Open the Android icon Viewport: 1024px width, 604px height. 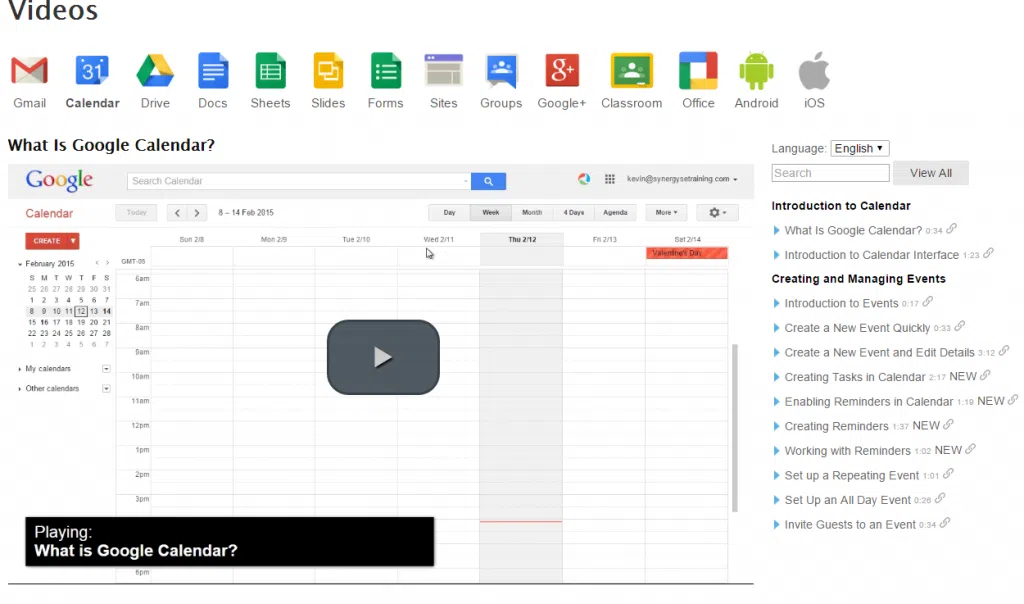[756, 71]
